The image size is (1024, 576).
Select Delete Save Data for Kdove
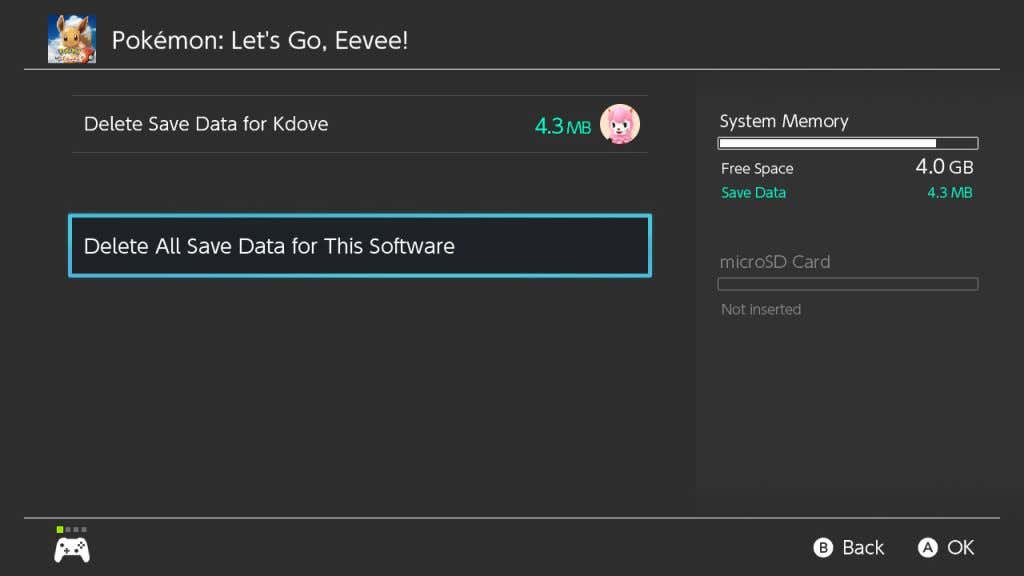coord(206,125)
